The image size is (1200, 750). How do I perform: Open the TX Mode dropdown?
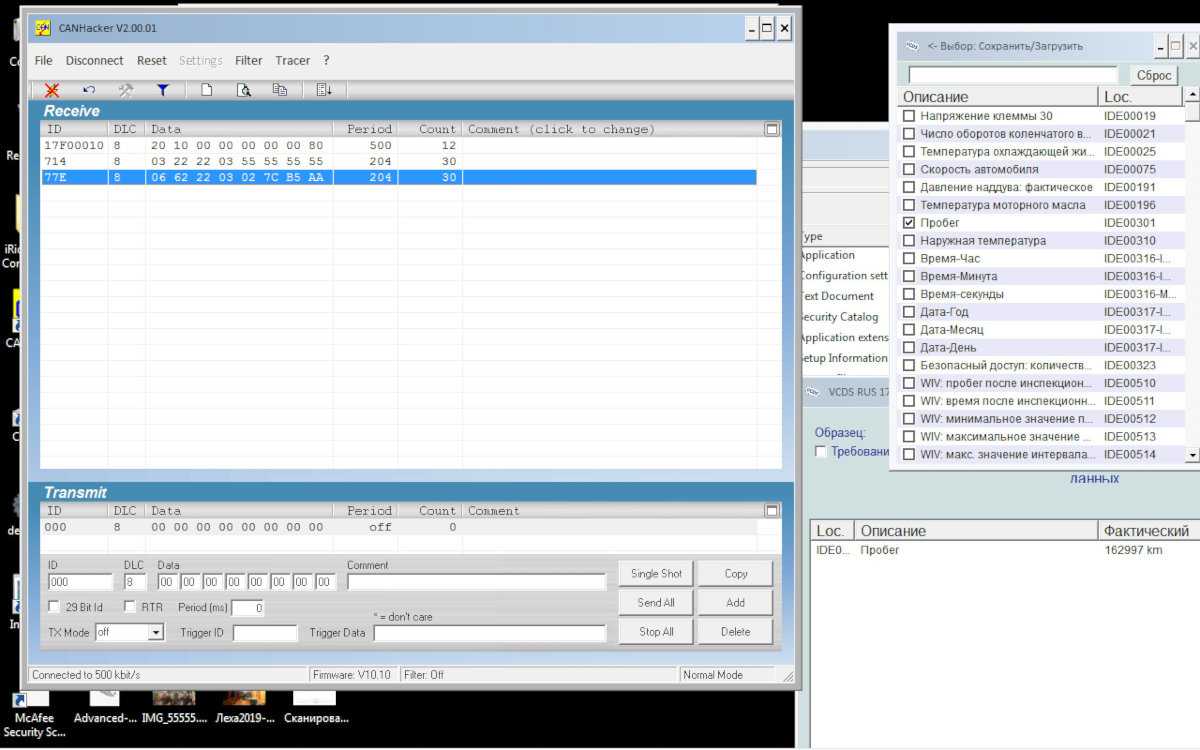point(156,633)
